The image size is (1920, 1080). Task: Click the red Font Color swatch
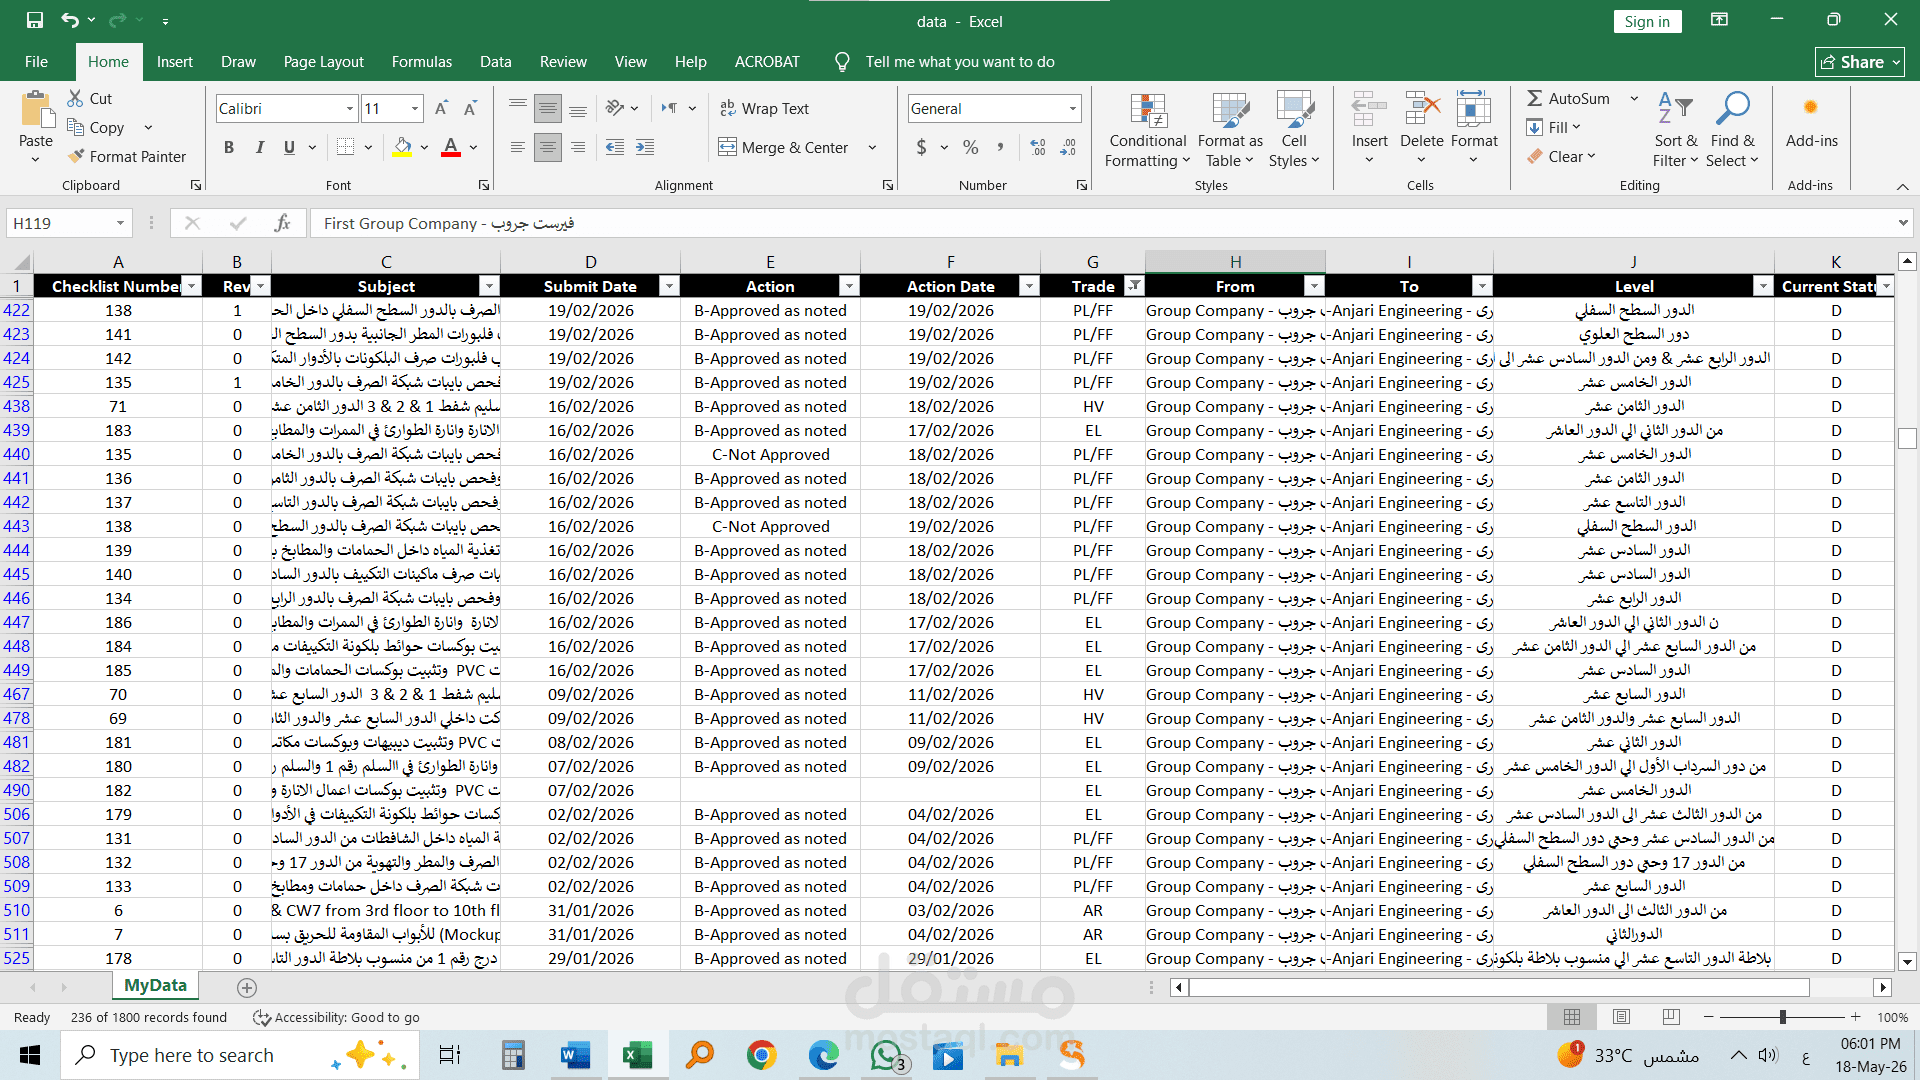451,147
